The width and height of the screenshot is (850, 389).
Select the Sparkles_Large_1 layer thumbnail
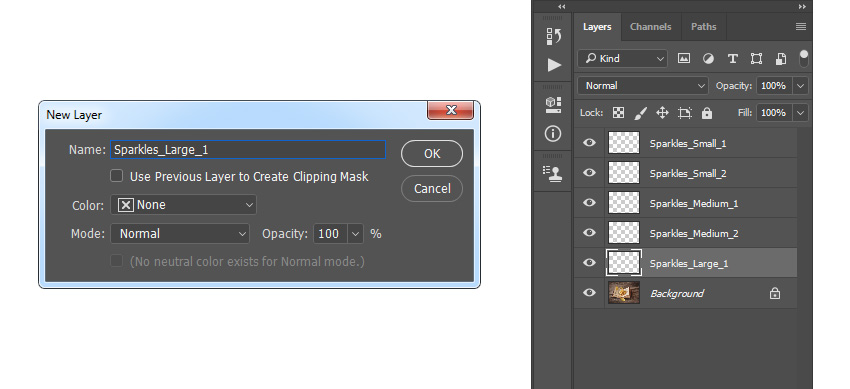[x=624, y=263]
